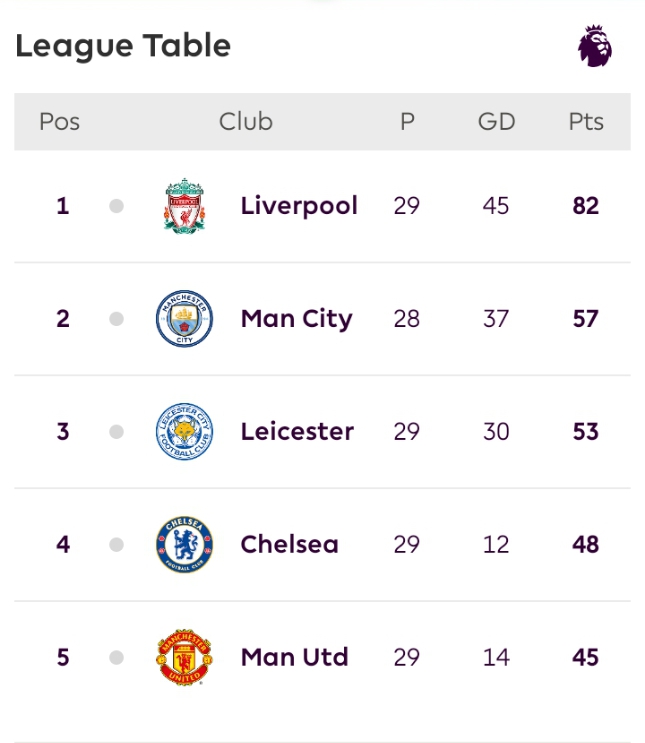Click the Man Utd club crest
This screenshot has height=743, width=645.
[x=185, y=658]
